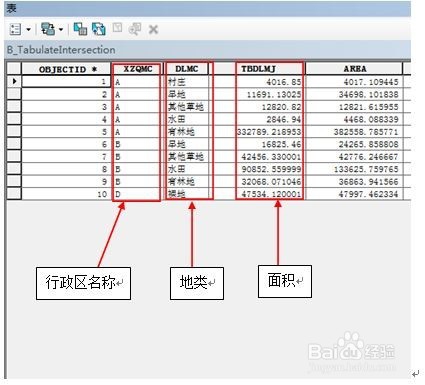Click the DLMC column header
Screen dimensions: 425x385
click(187, 69)
